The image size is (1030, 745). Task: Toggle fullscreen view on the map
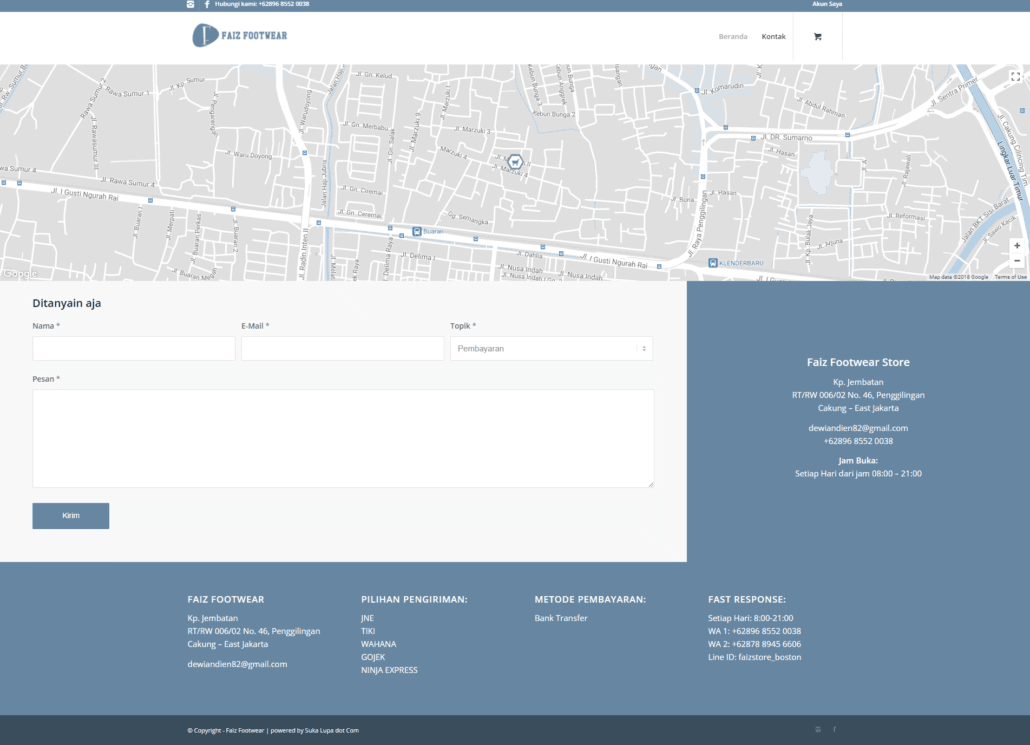pyautogui.click(x=1016, y=76)
